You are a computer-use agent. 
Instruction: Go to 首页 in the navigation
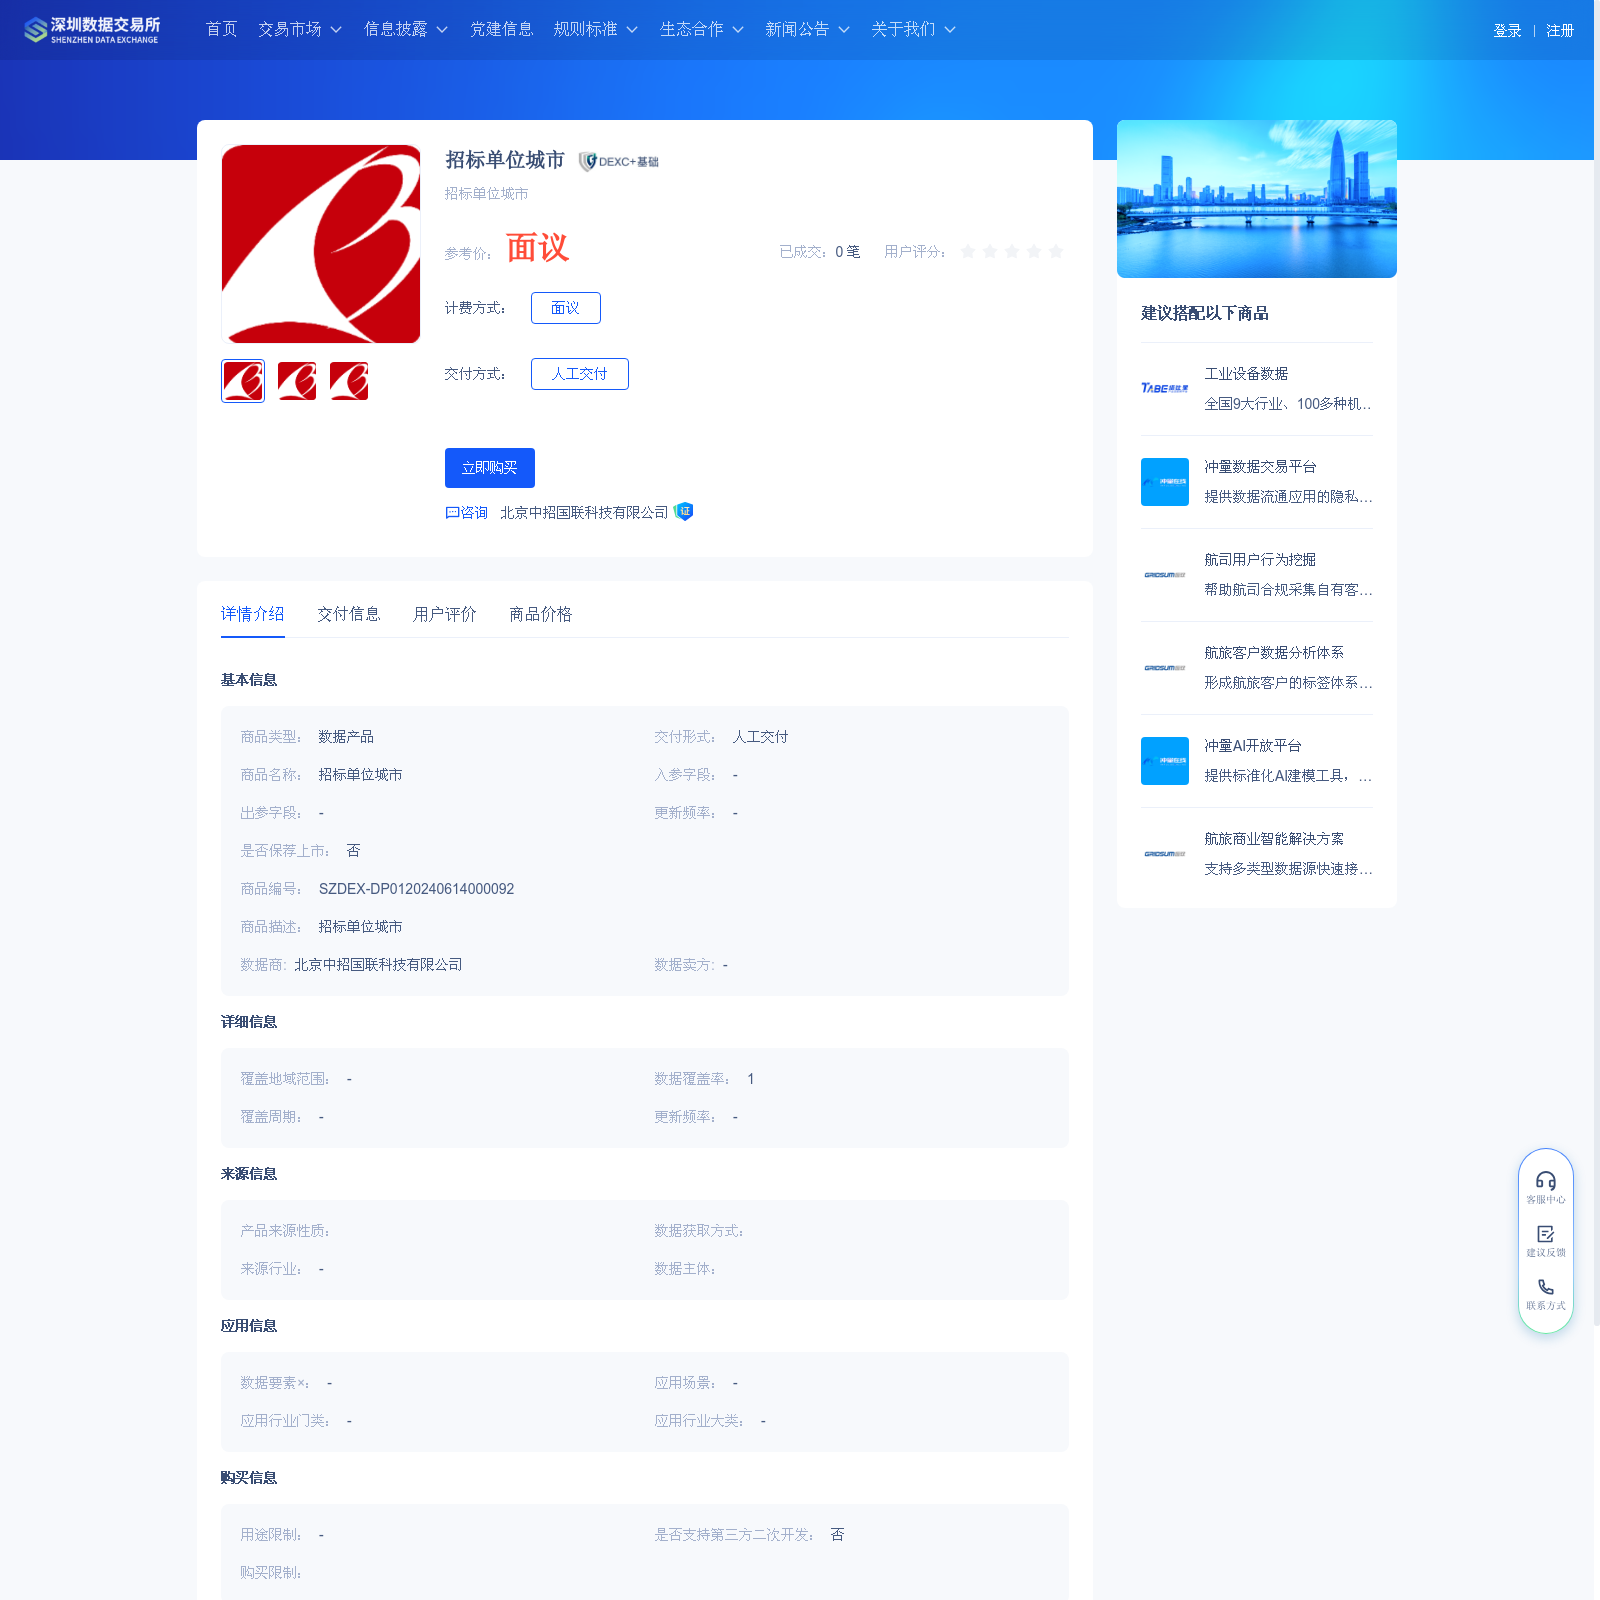[221, 29]
